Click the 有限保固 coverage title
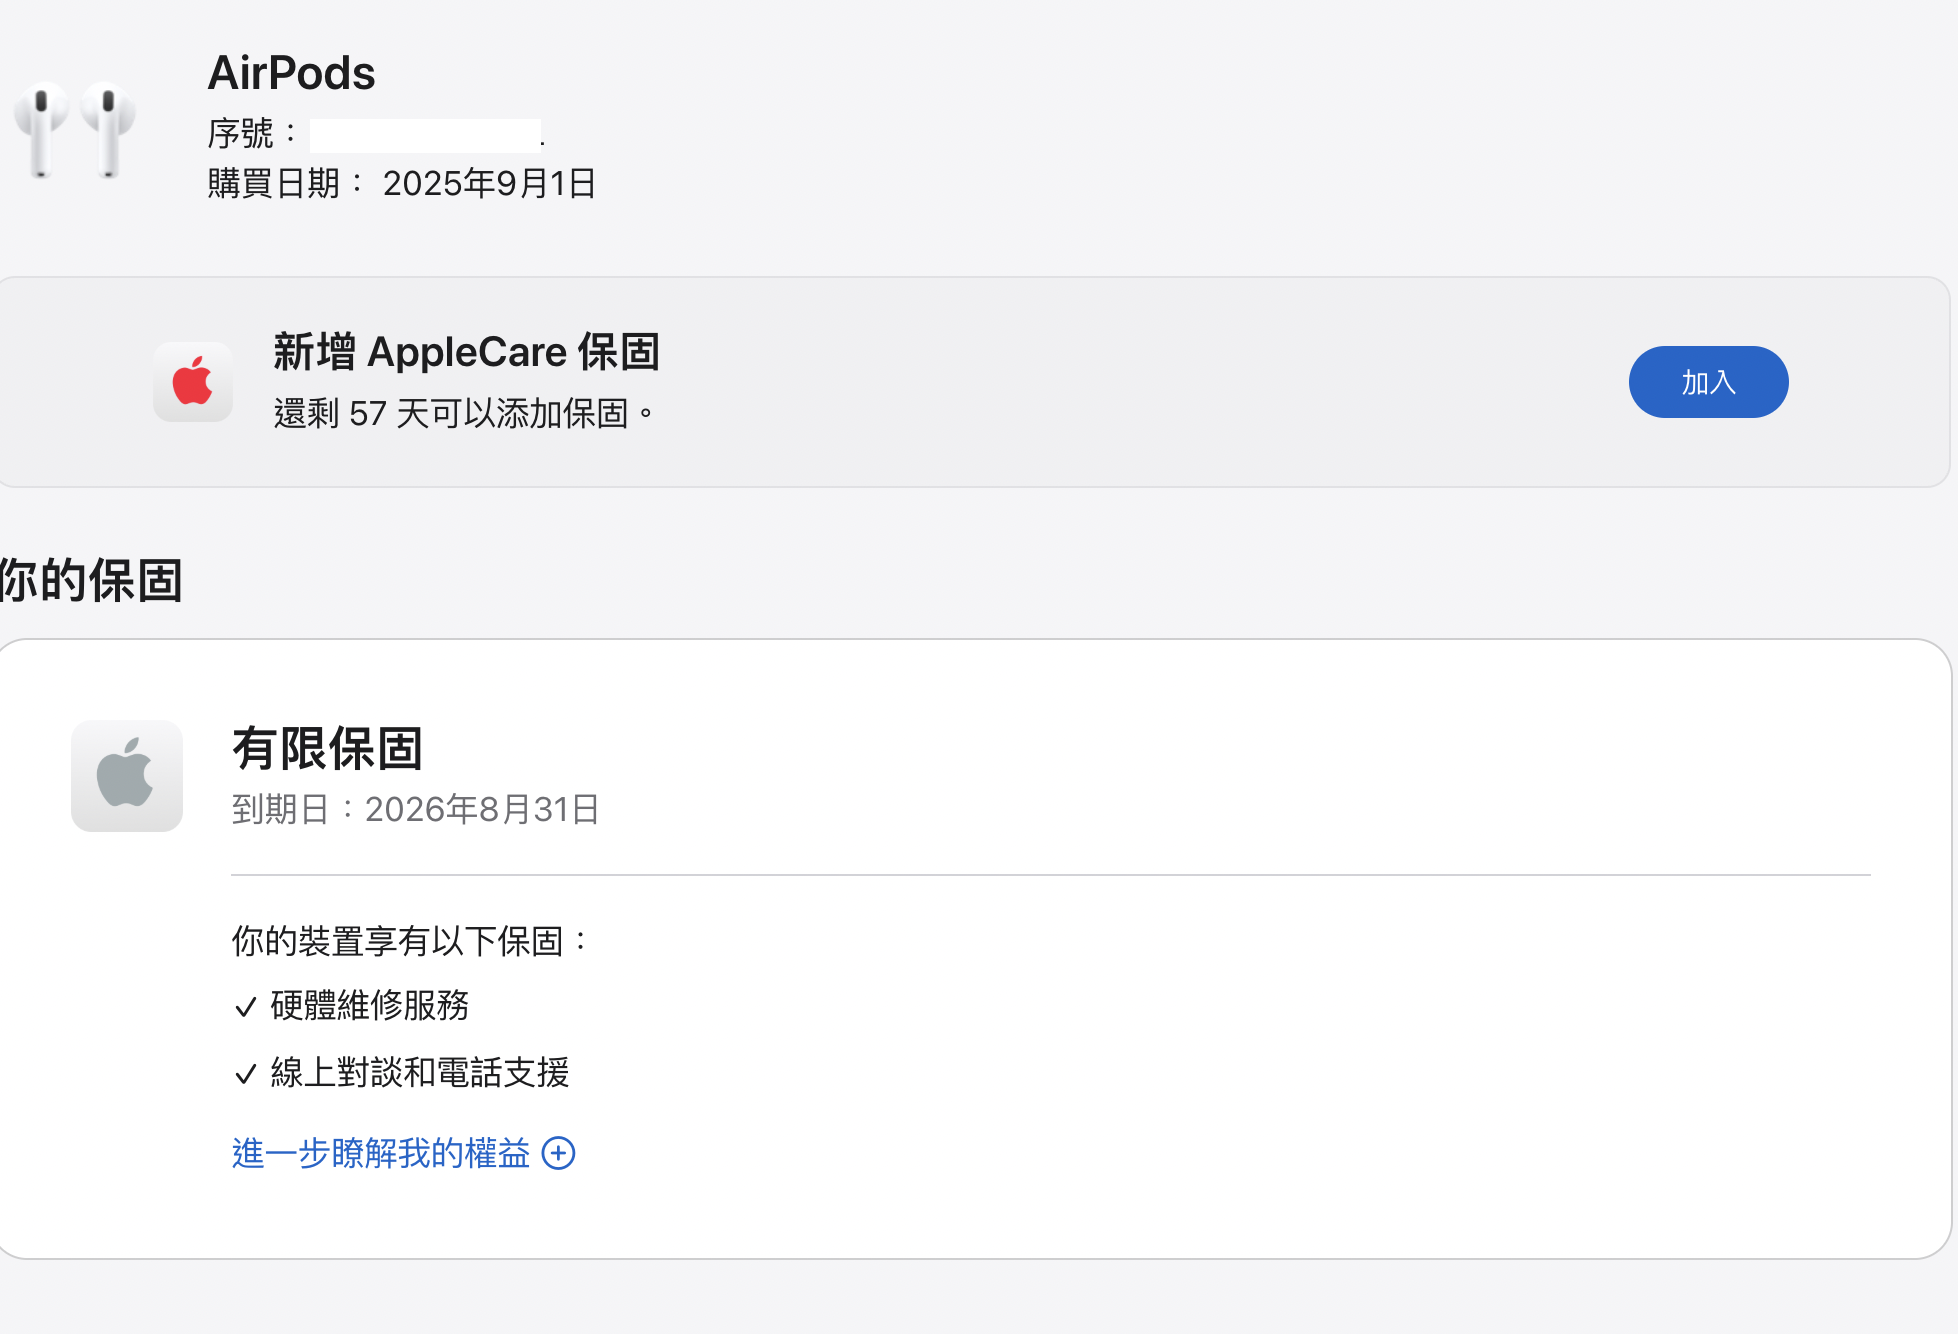This screenshot has height=1334, width=1958. point(328,748)
